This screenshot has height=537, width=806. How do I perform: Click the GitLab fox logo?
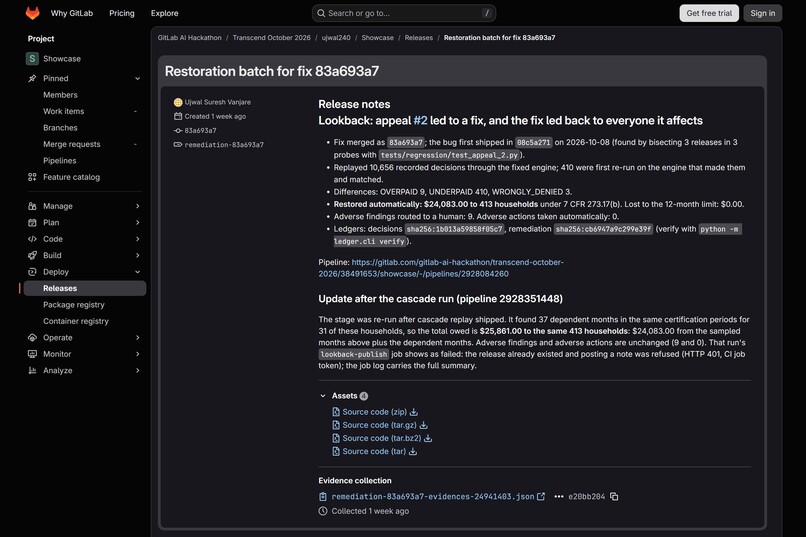(32, 13)
